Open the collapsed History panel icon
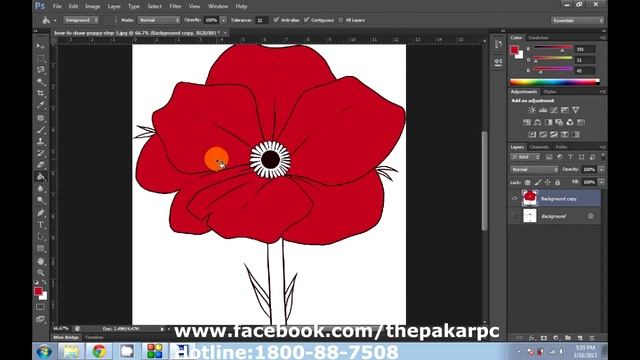640x360 pixels. [498, 44]
